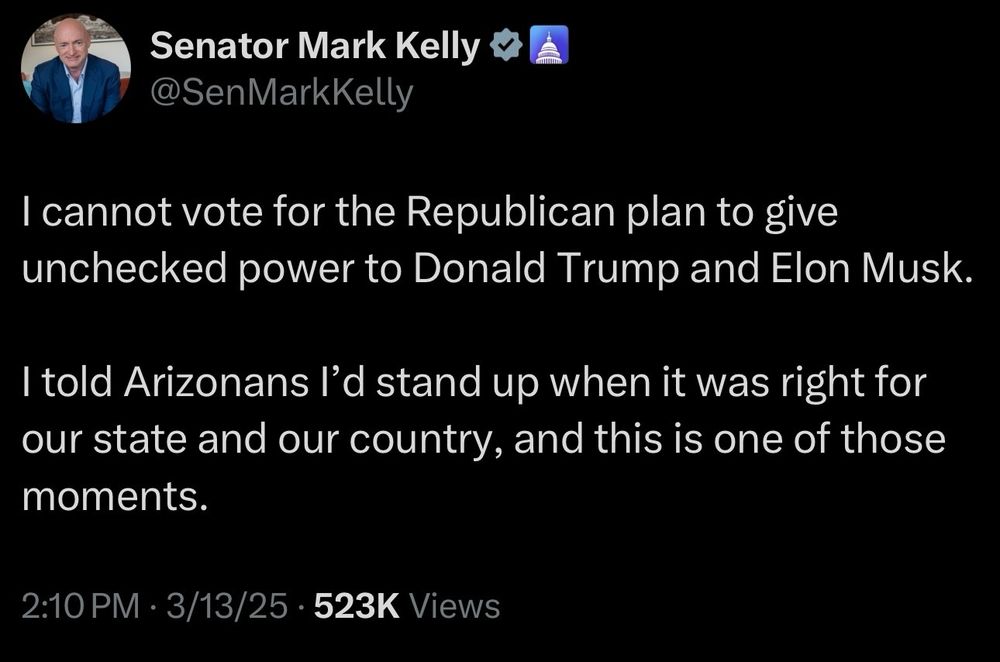Click the Views label
Viewport: 1000px width, 662px height.
click(x=454, y=605)
